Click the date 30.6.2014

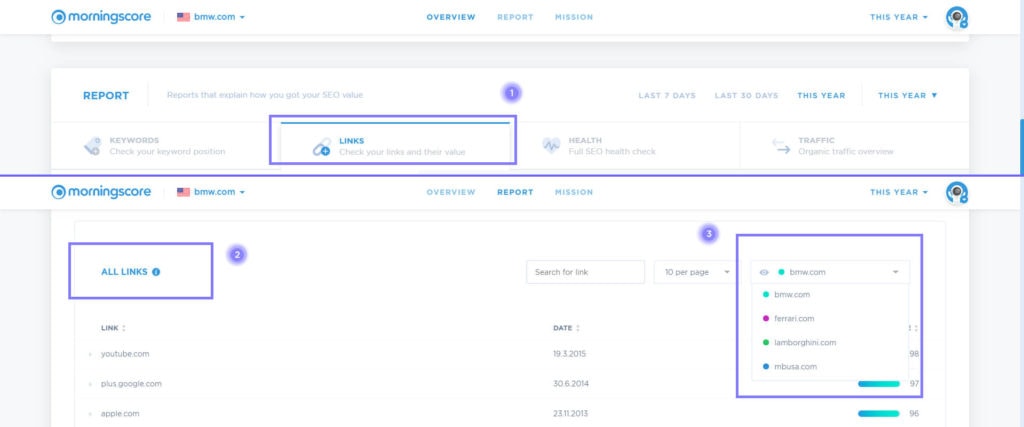[x=570, y=384]
